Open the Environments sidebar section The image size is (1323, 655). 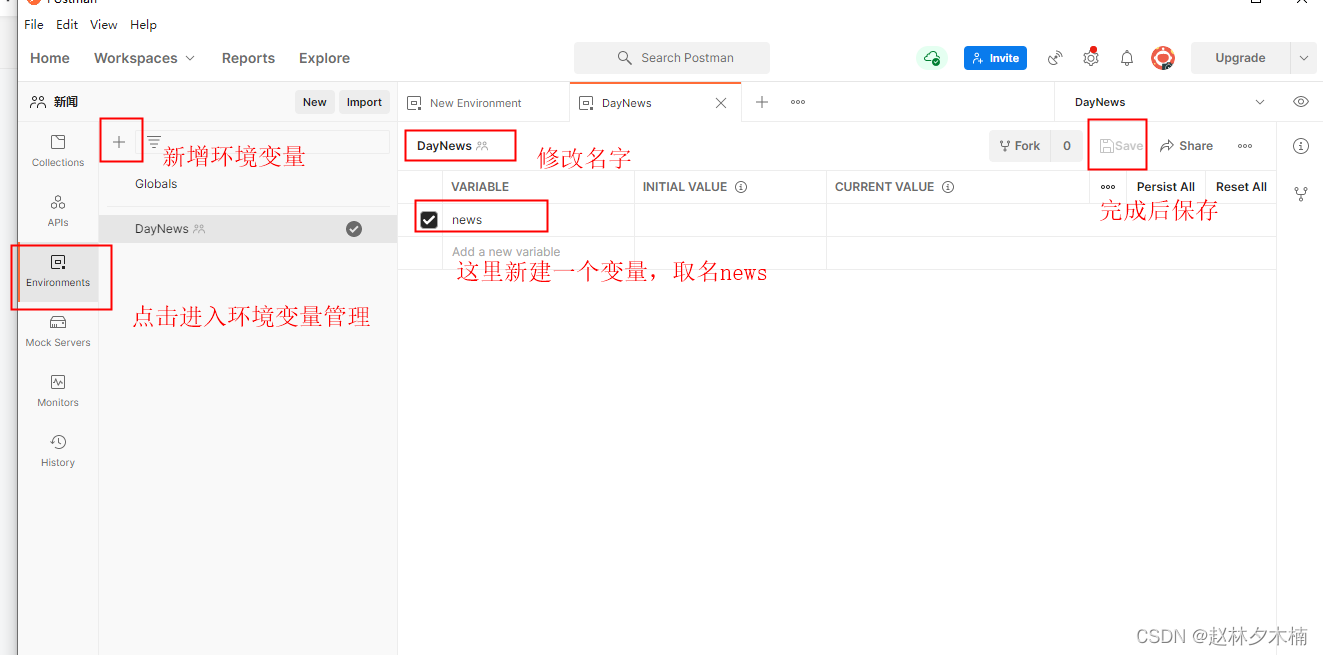click(58, 271)
